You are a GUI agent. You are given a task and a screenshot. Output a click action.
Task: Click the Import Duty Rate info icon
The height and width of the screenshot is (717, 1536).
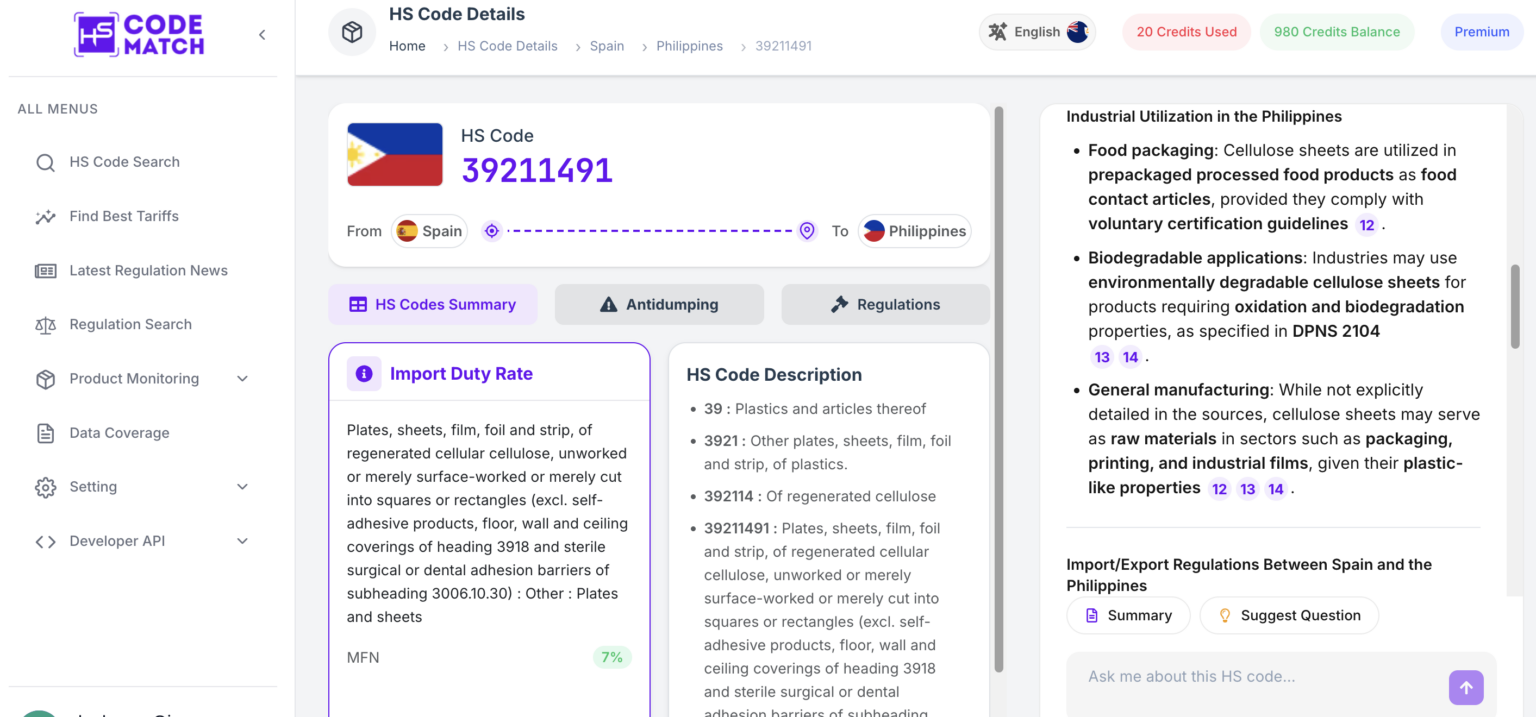pyautogui.click(x=364, y=374)
